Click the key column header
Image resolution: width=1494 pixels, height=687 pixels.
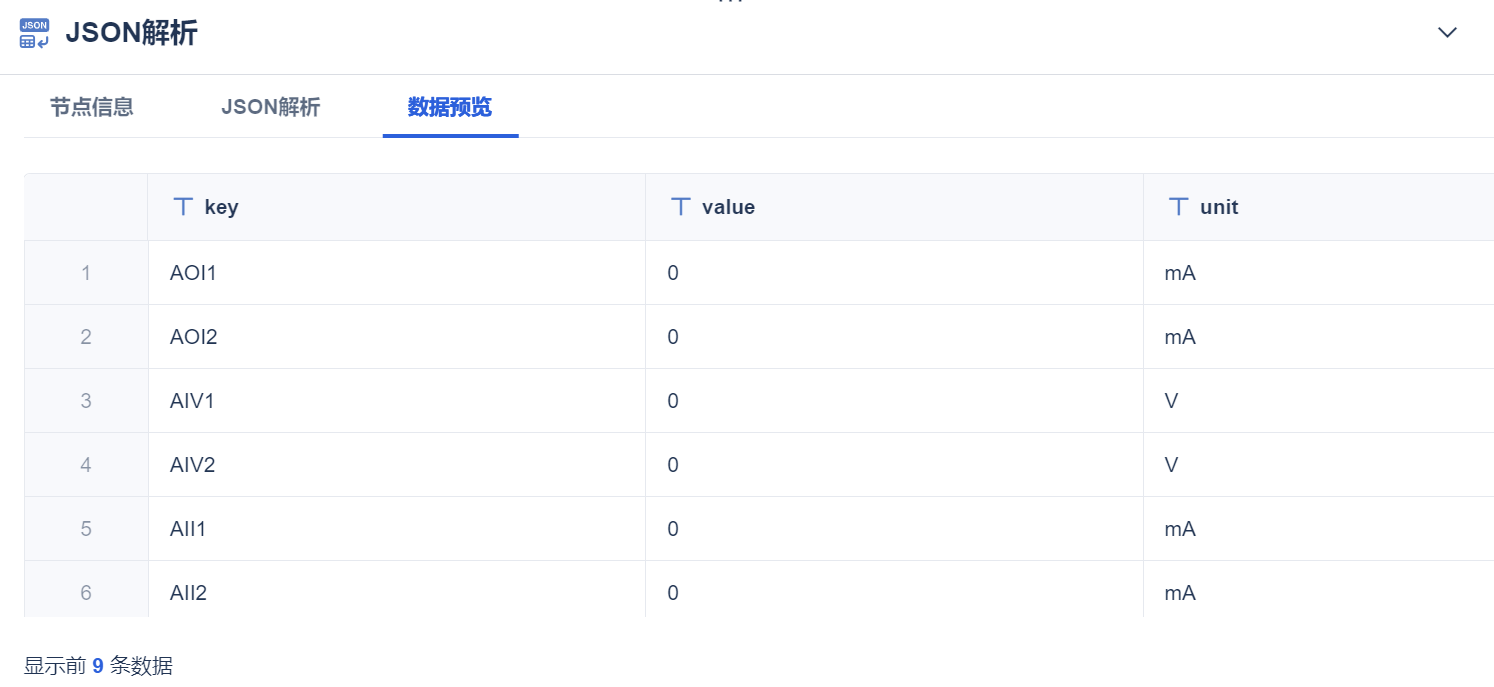tap(221, 208)
